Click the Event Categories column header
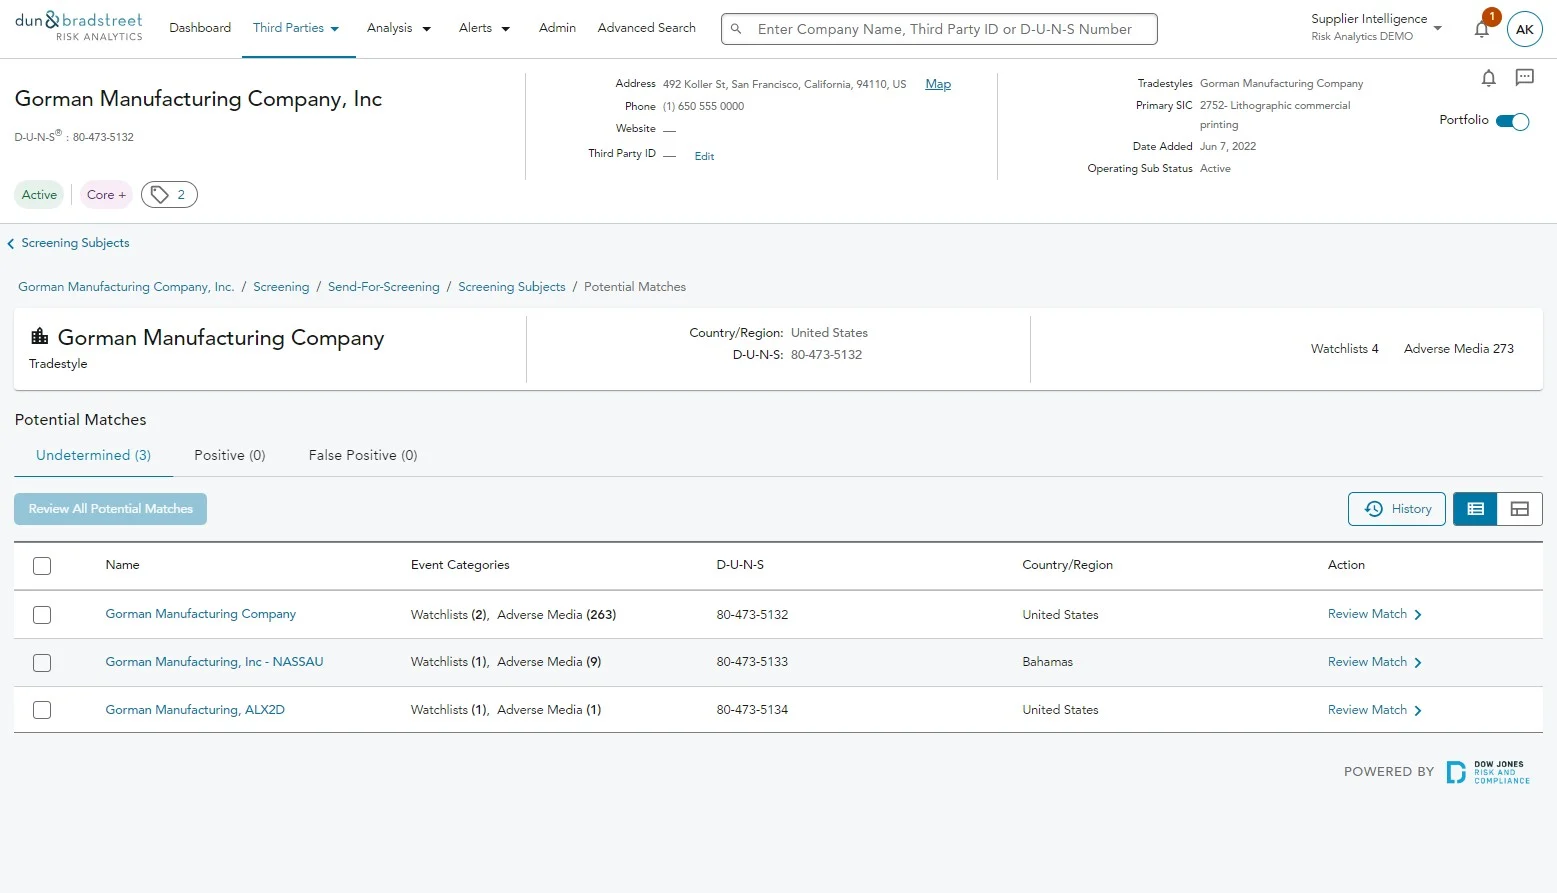The image size is (1557, 893). [x=460, y=565]
